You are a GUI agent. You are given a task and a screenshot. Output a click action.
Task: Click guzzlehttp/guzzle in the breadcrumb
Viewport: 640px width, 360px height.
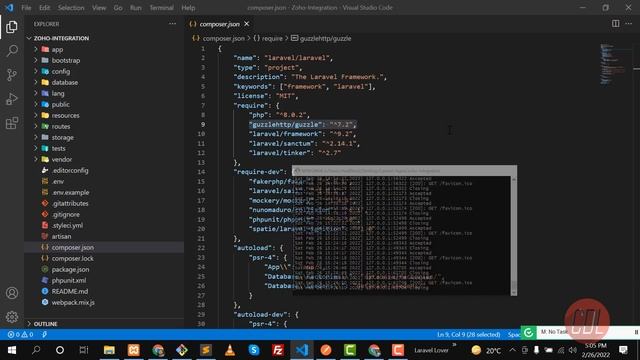325,38
